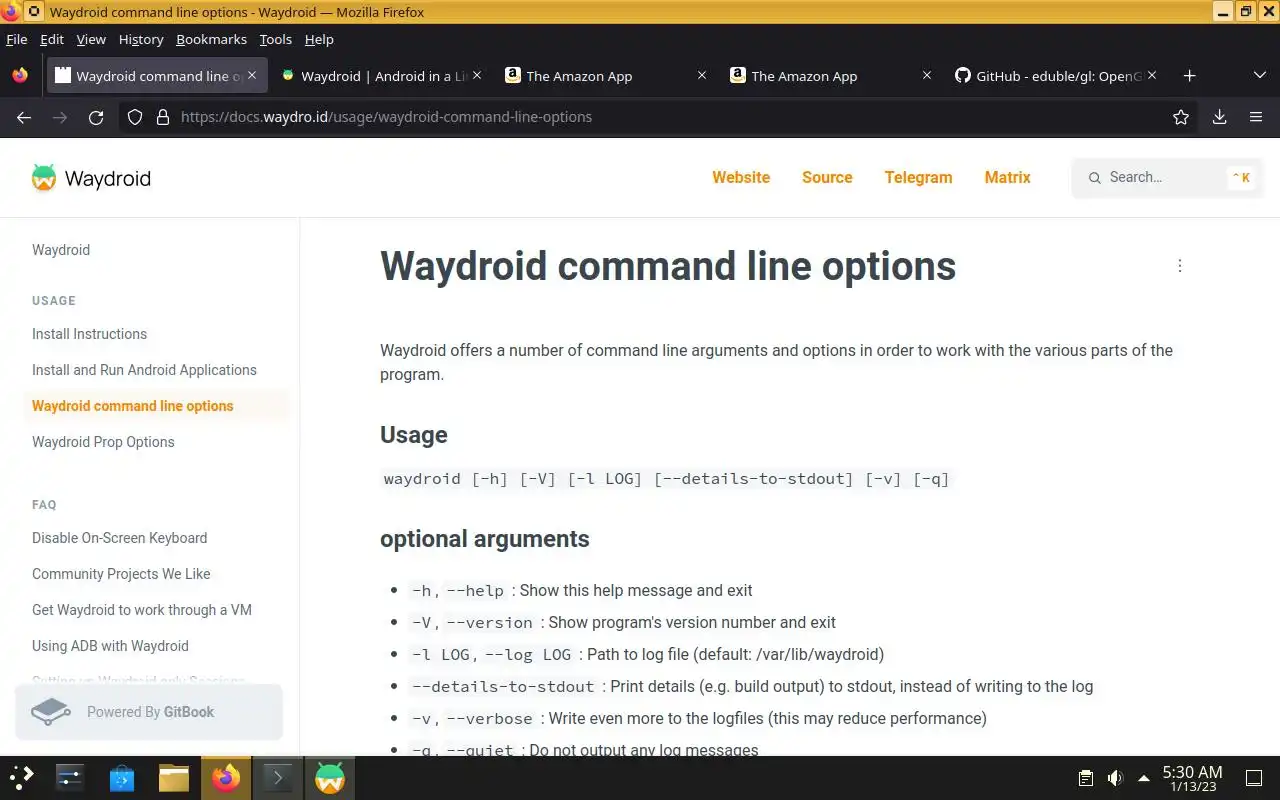Open the Telegram header link

point(918,177)
